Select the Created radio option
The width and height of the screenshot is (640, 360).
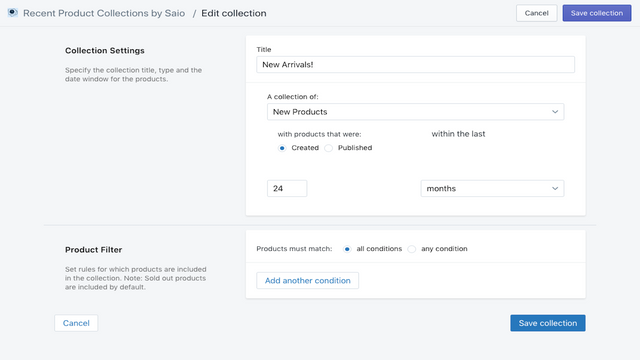(282, 148)
